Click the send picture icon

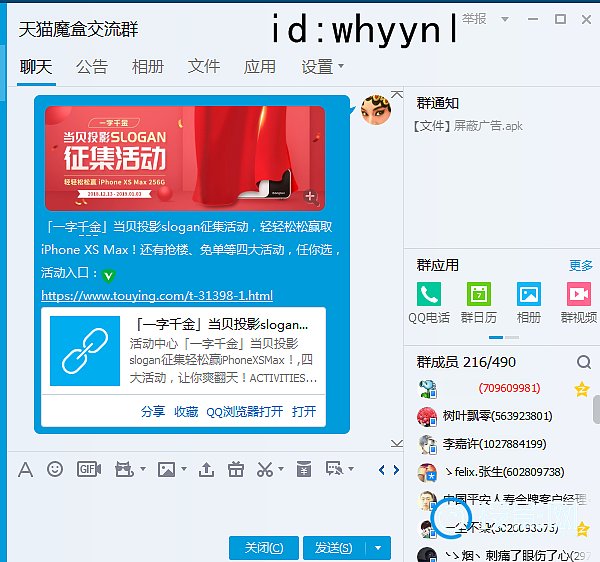(166, 469)
